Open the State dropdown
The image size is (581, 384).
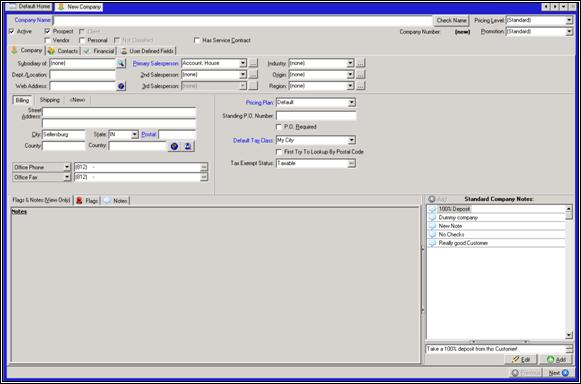[x=135, y=135]
